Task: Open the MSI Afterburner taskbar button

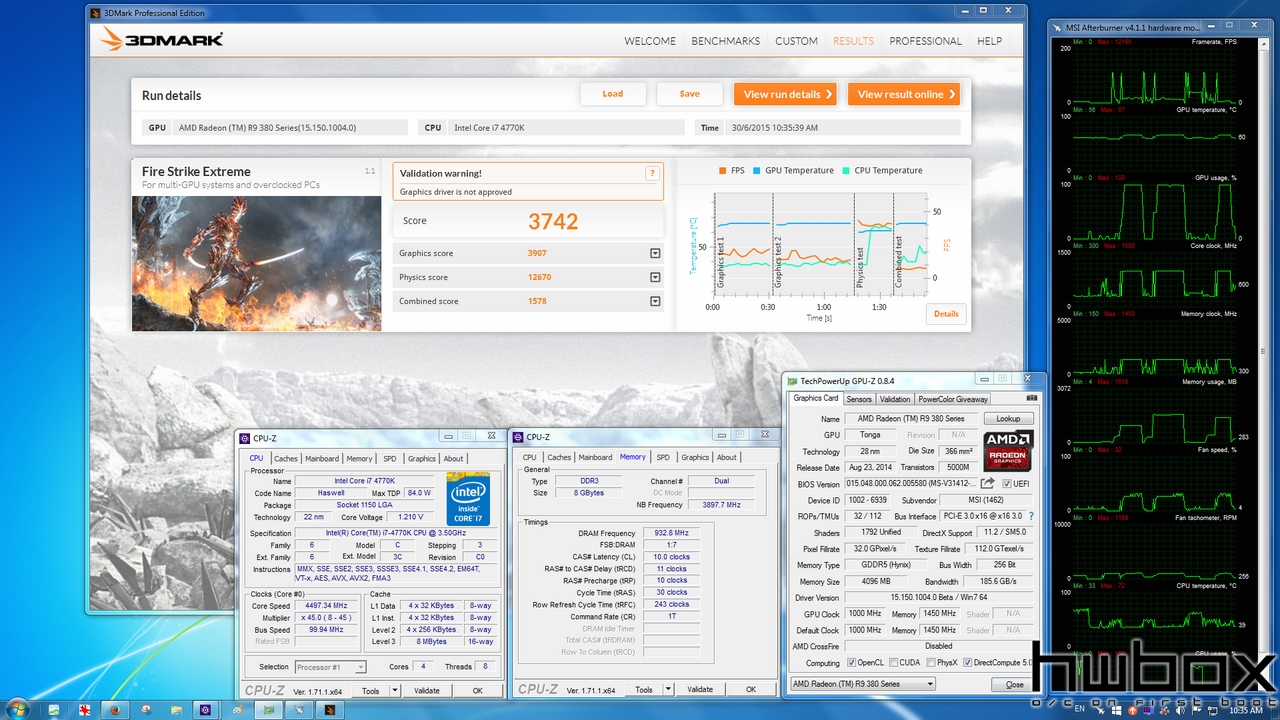Action: 299,710
